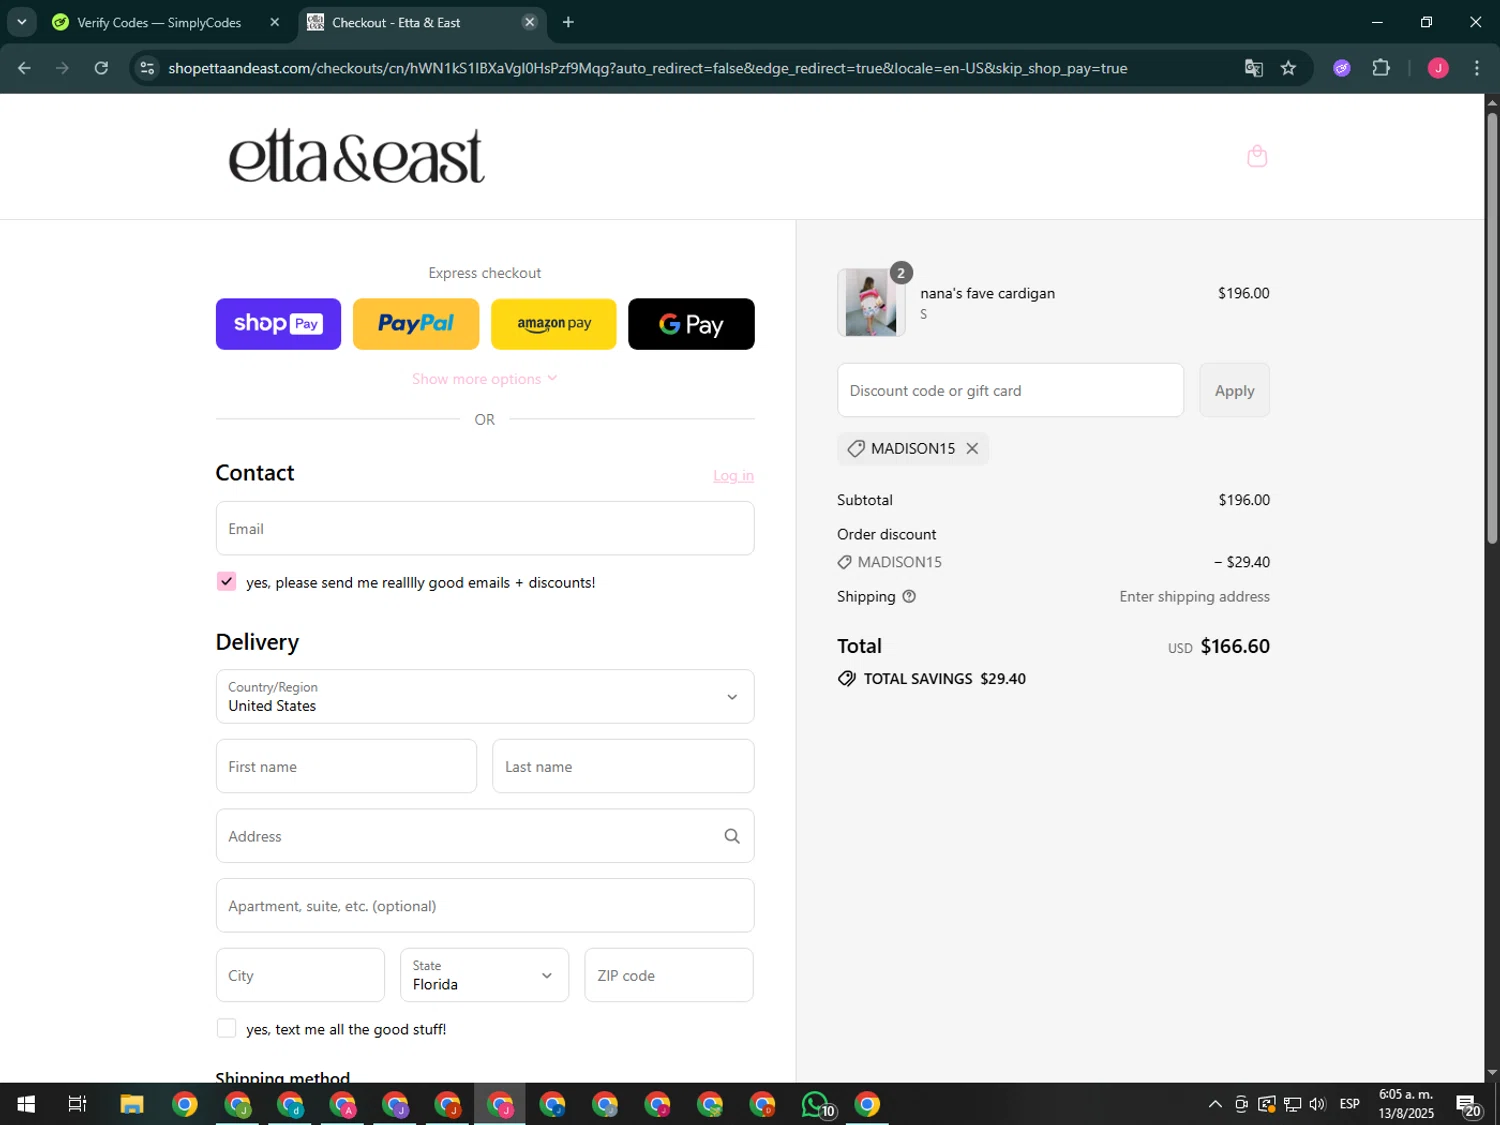Pay with Amazon Pay
This screenshot has height=1125, width=1500.
554,324
